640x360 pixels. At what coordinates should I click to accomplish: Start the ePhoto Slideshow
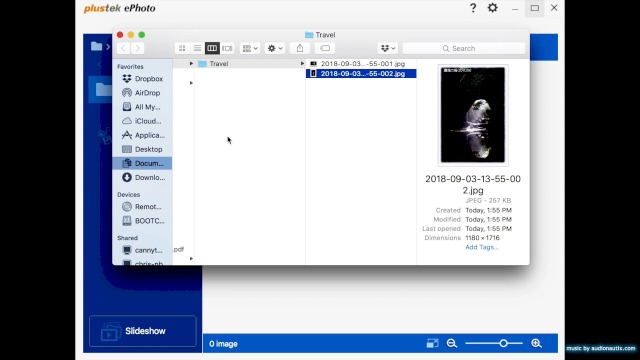[x=142, y=331]
